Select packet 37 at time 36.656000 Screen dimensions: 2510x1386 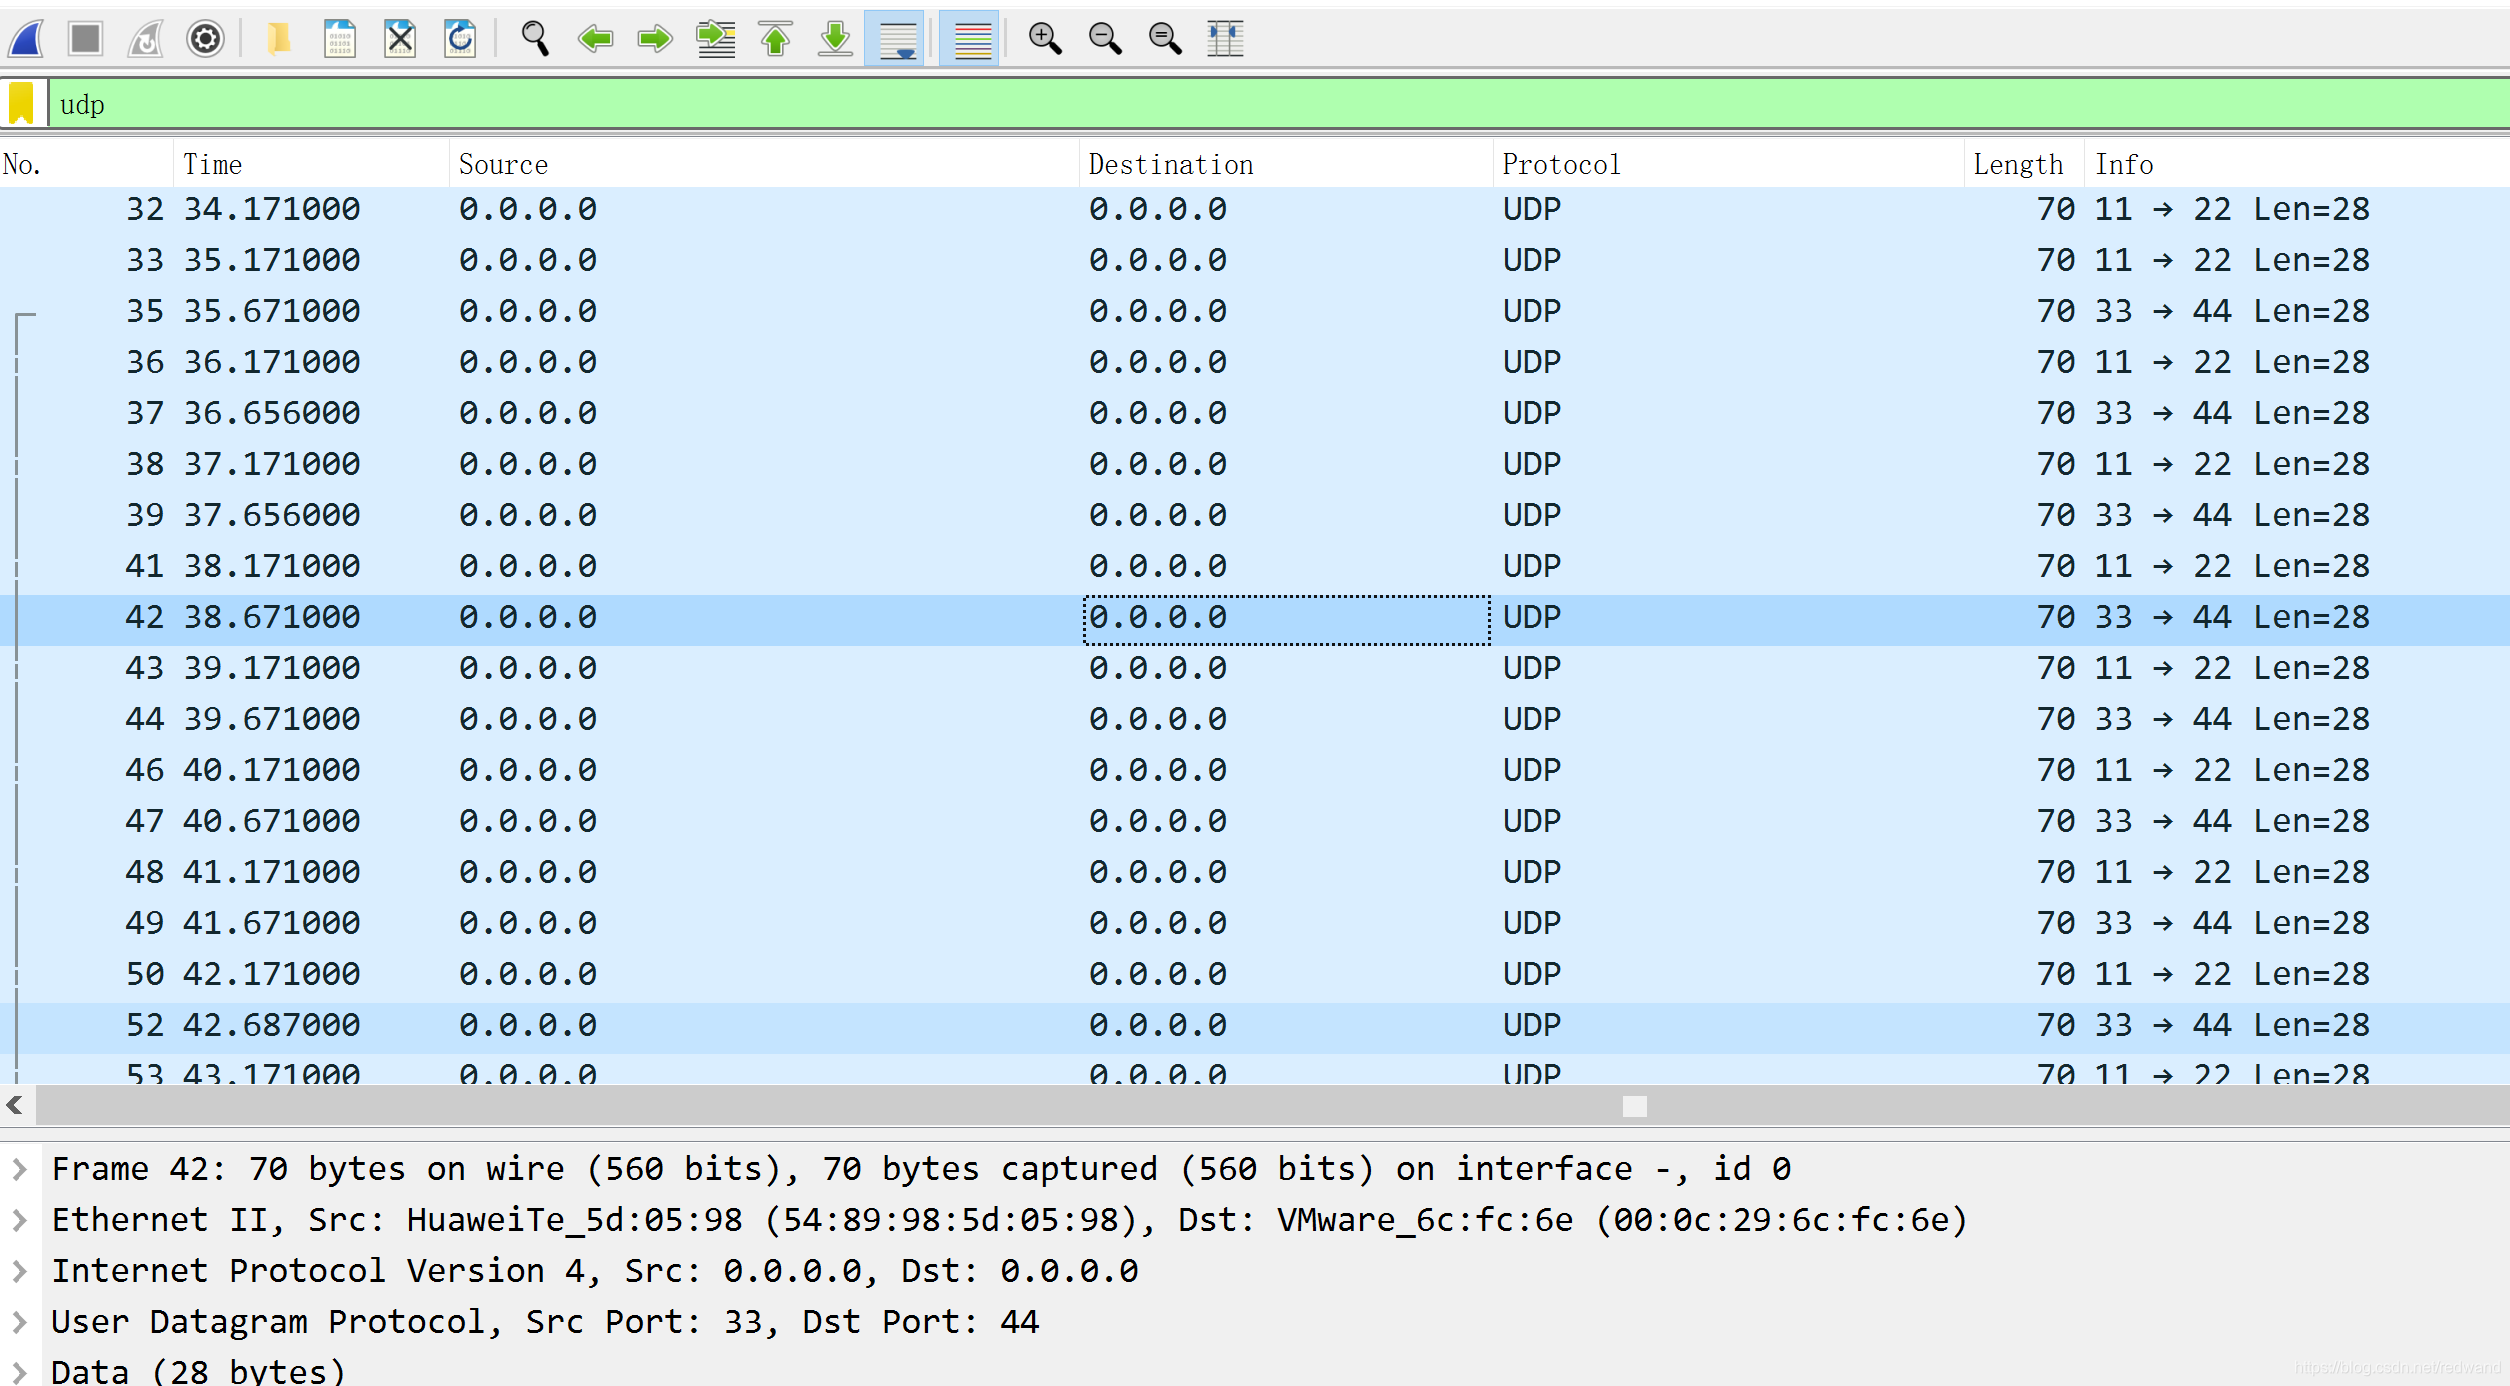1255,413
